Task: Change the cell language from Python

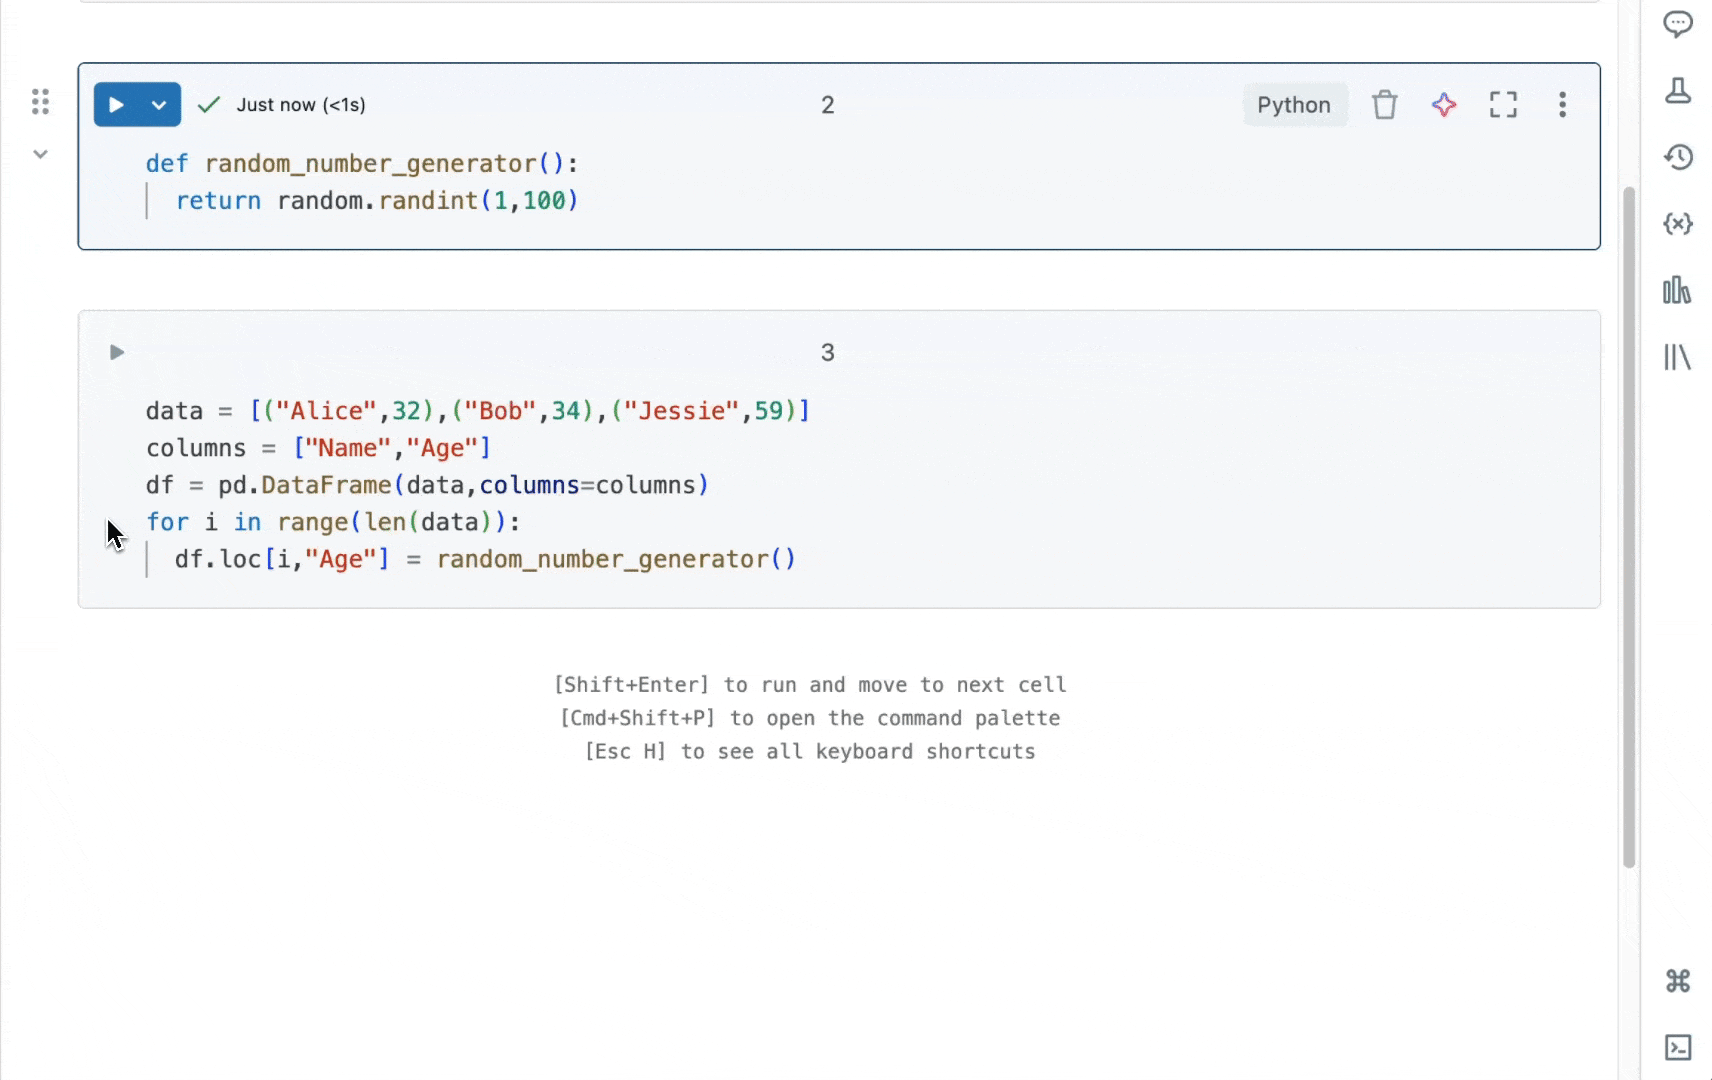Action: [1293, 105]
